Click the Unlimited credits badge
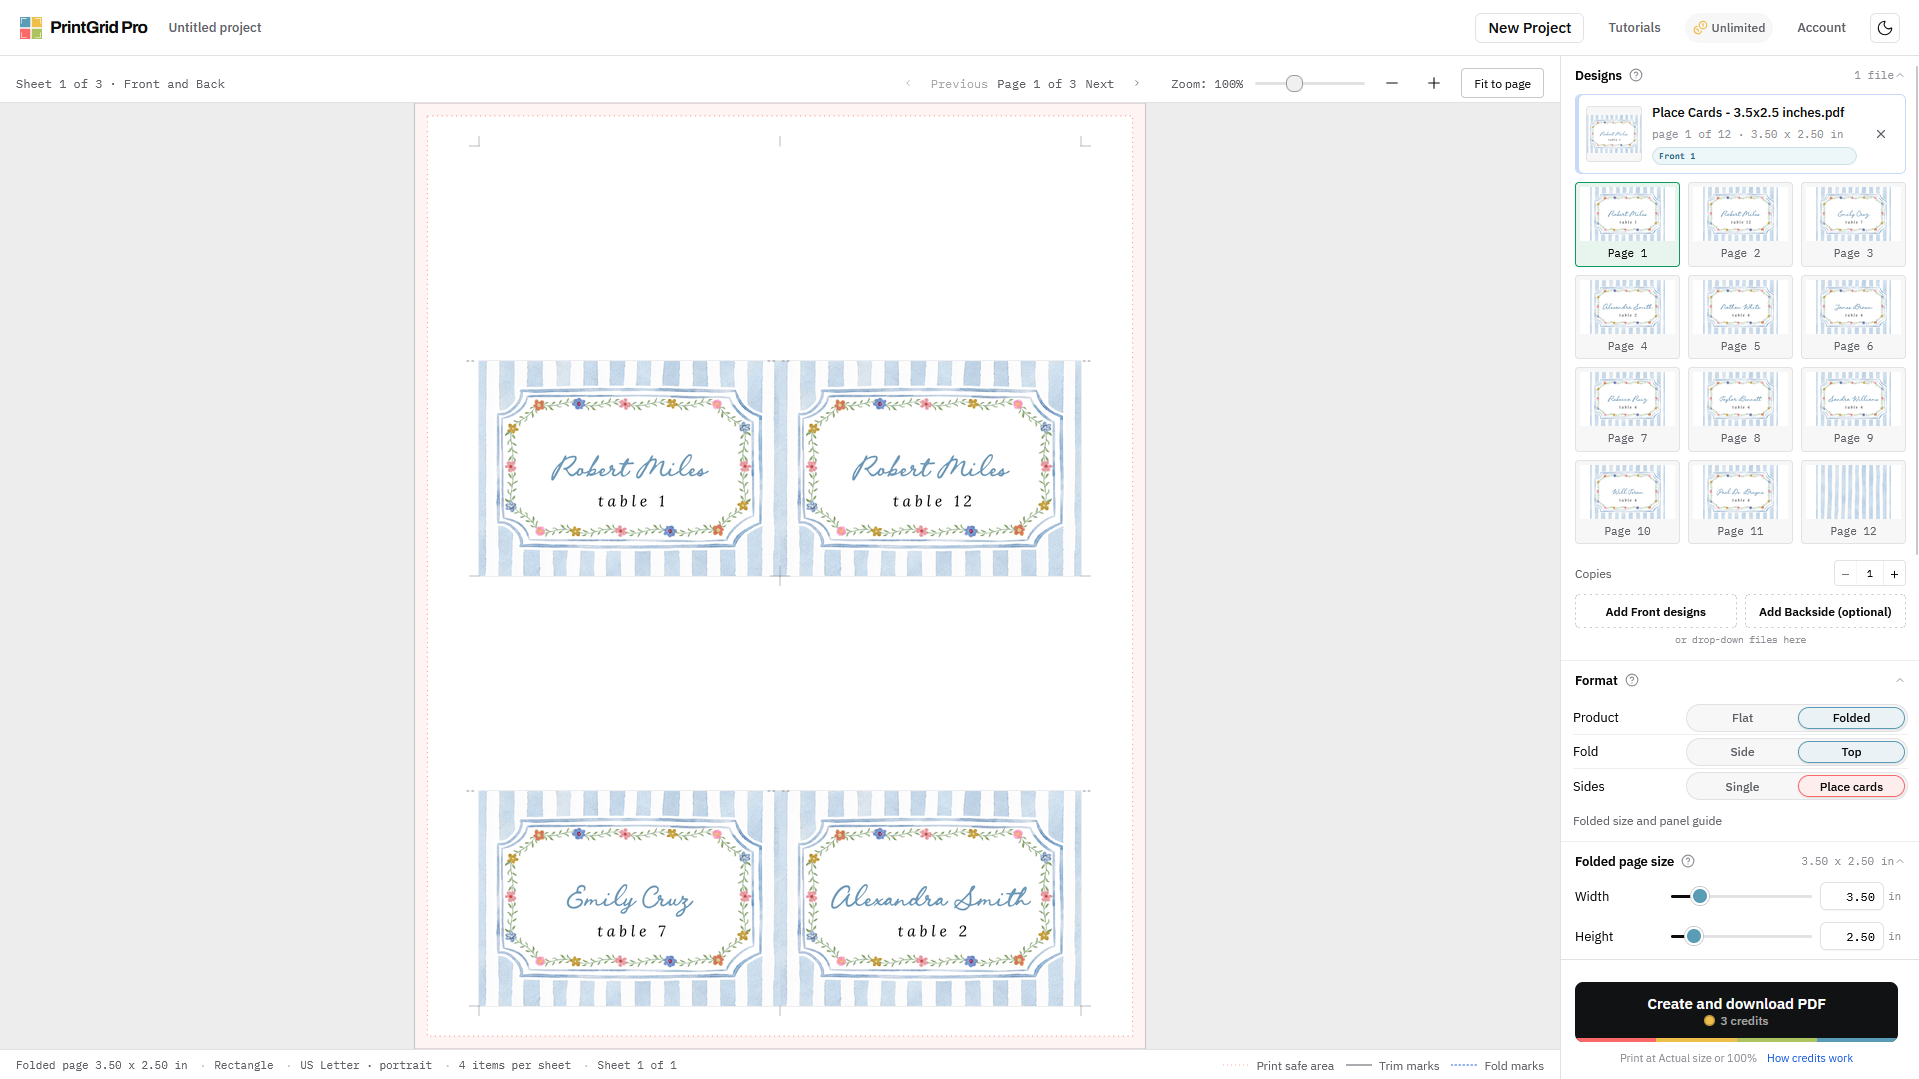The width and height of the screenshot is (1919, 1079). (x=1729, y=28)
